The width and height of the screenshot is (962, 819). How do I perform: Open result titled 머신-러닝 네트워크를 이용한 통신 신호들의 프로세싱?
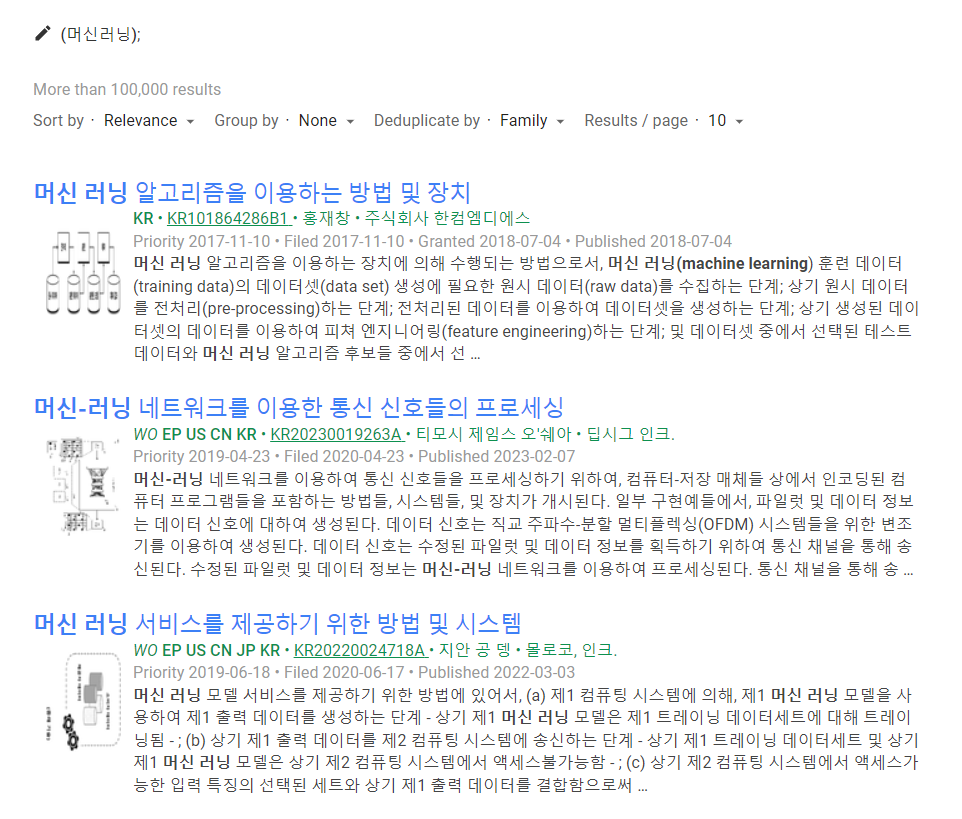tap(299, 407)
